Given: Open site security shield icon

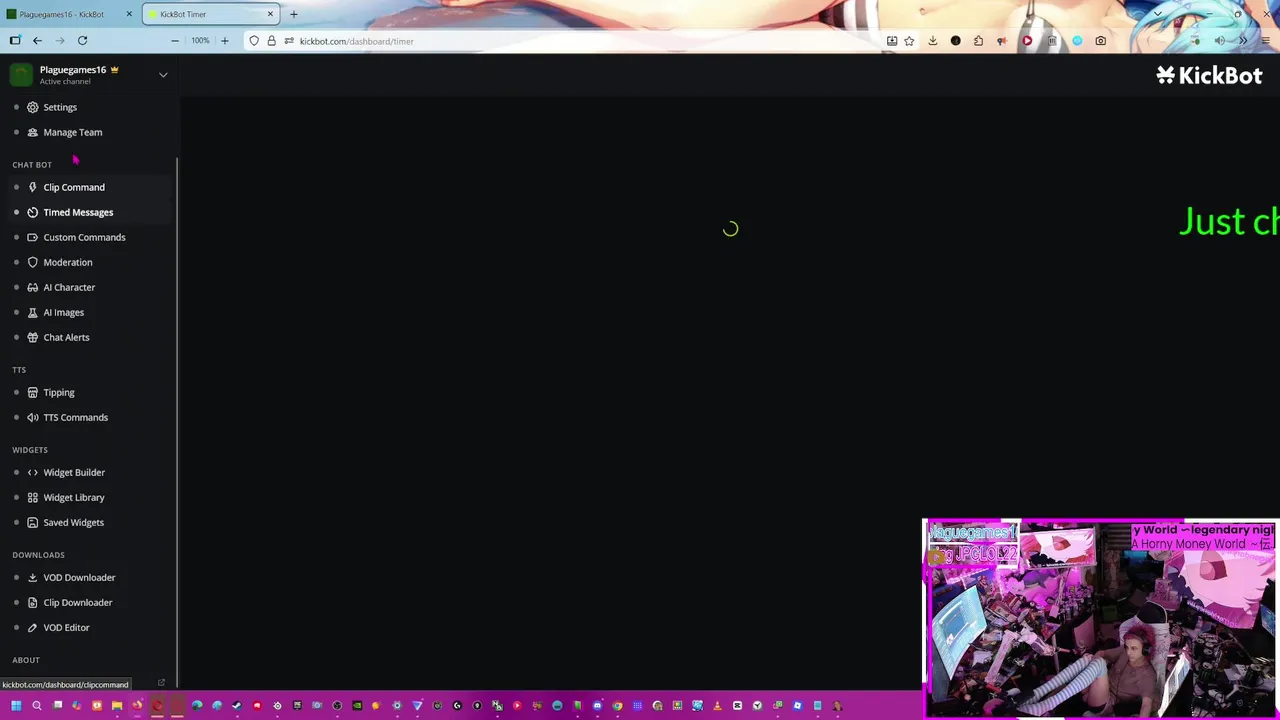Looking at the screenshot, I should [254, 41].
